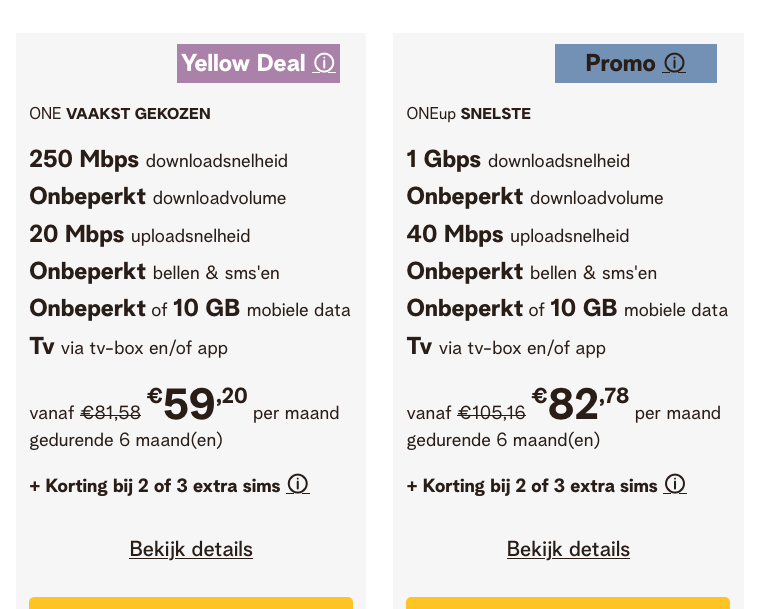Click Korting bij extra sims text in ONE plan

(x=155, y=486)
